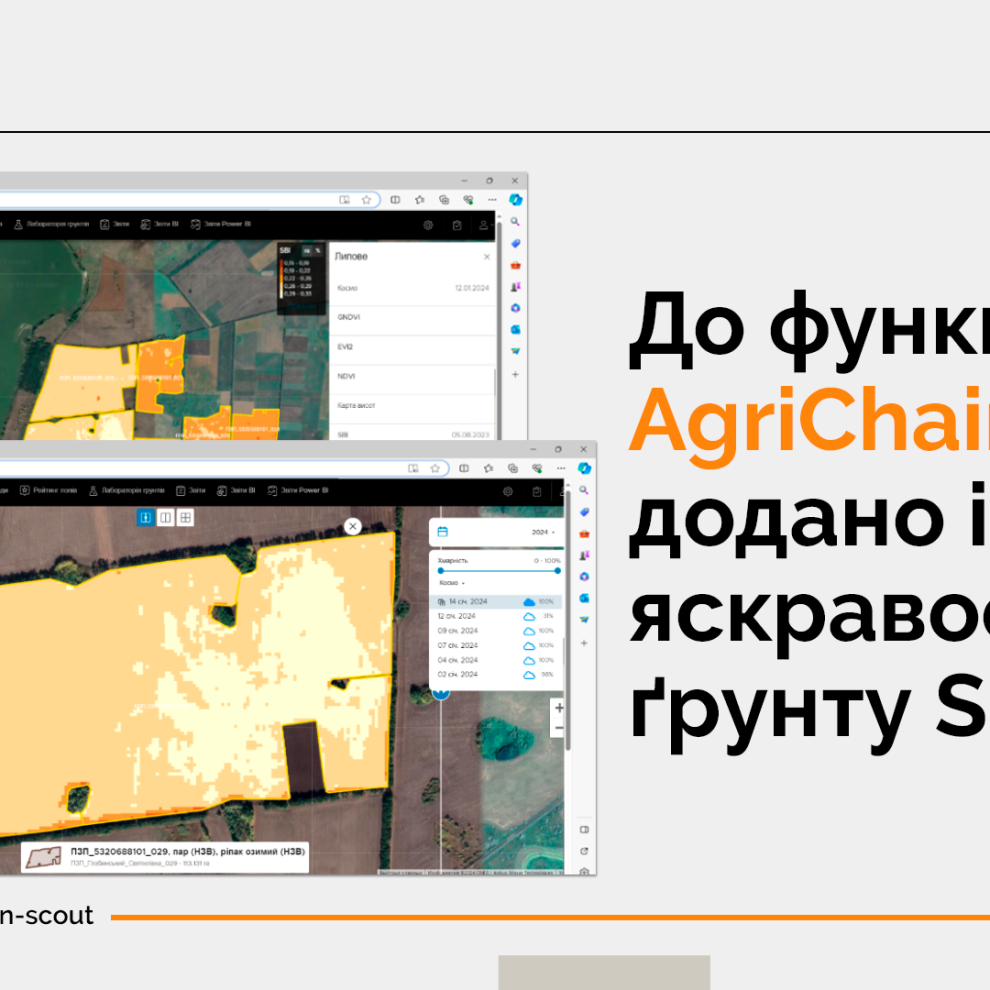Viewport: 990px width, 990px height.
Task: Open the three-dot browser menu in back window
Action: pyautogui.click(x=492, y=200)
